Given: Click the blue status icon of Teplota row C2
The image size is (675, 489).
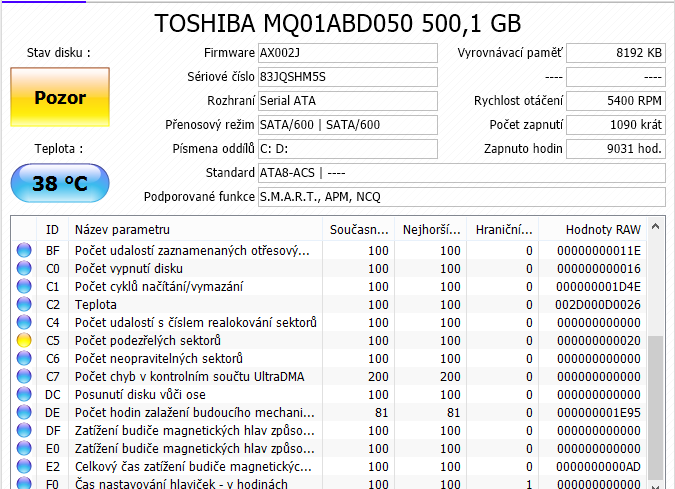Looking at the screenshot, I should pyautogui.click(x=24, y=304).
